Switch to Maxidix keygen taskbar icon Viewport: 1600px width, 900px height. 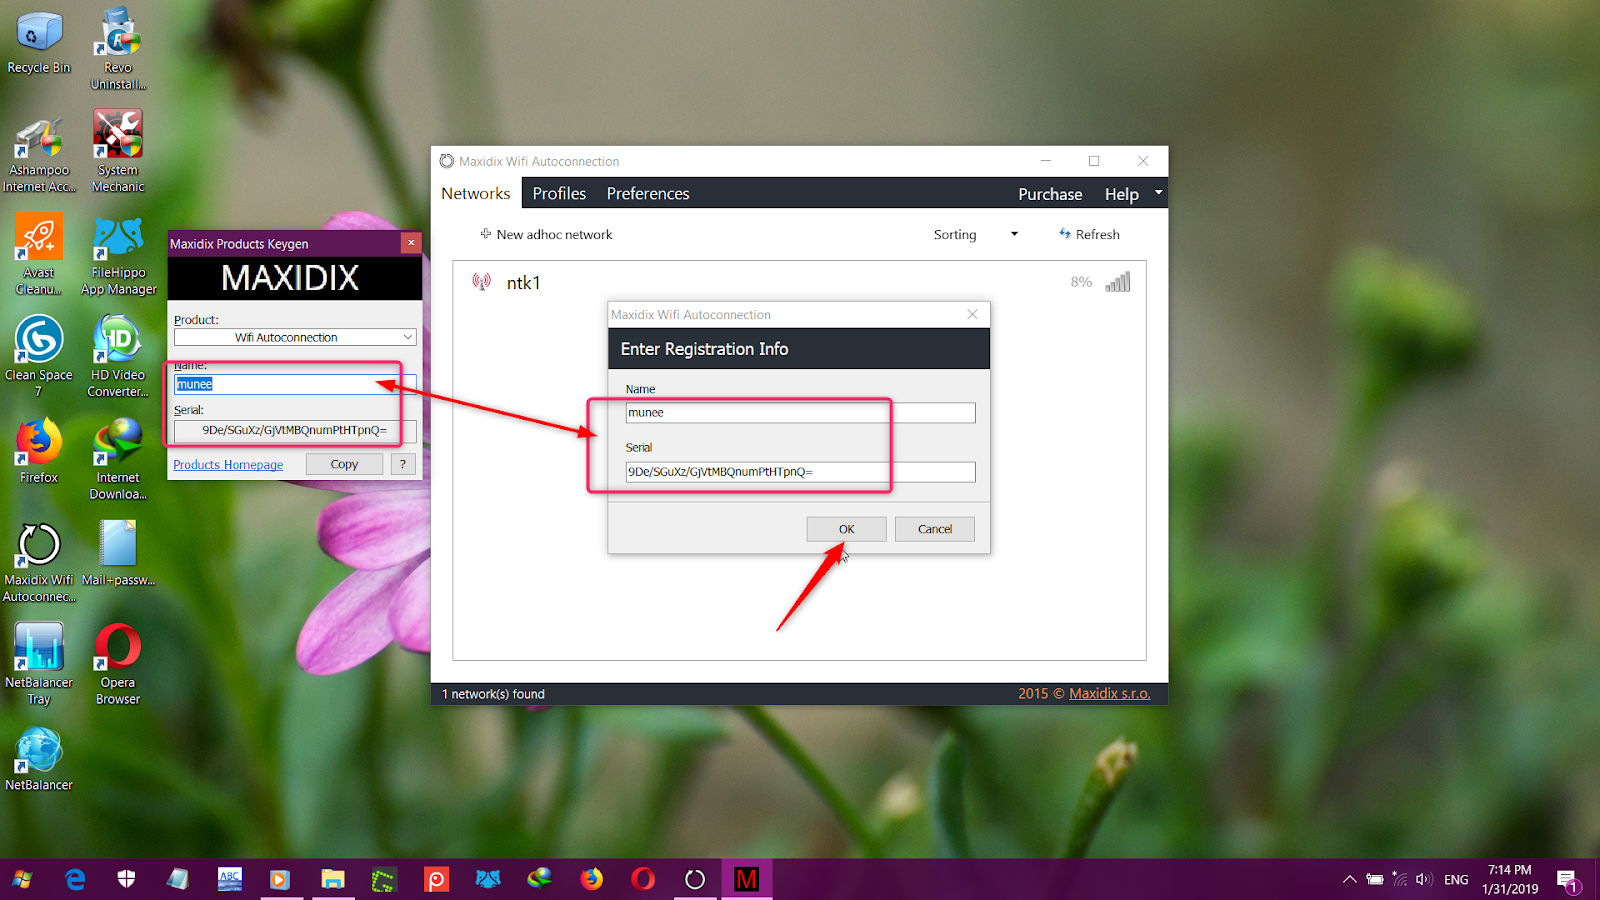pyautogui.click(x=746, y=879)
